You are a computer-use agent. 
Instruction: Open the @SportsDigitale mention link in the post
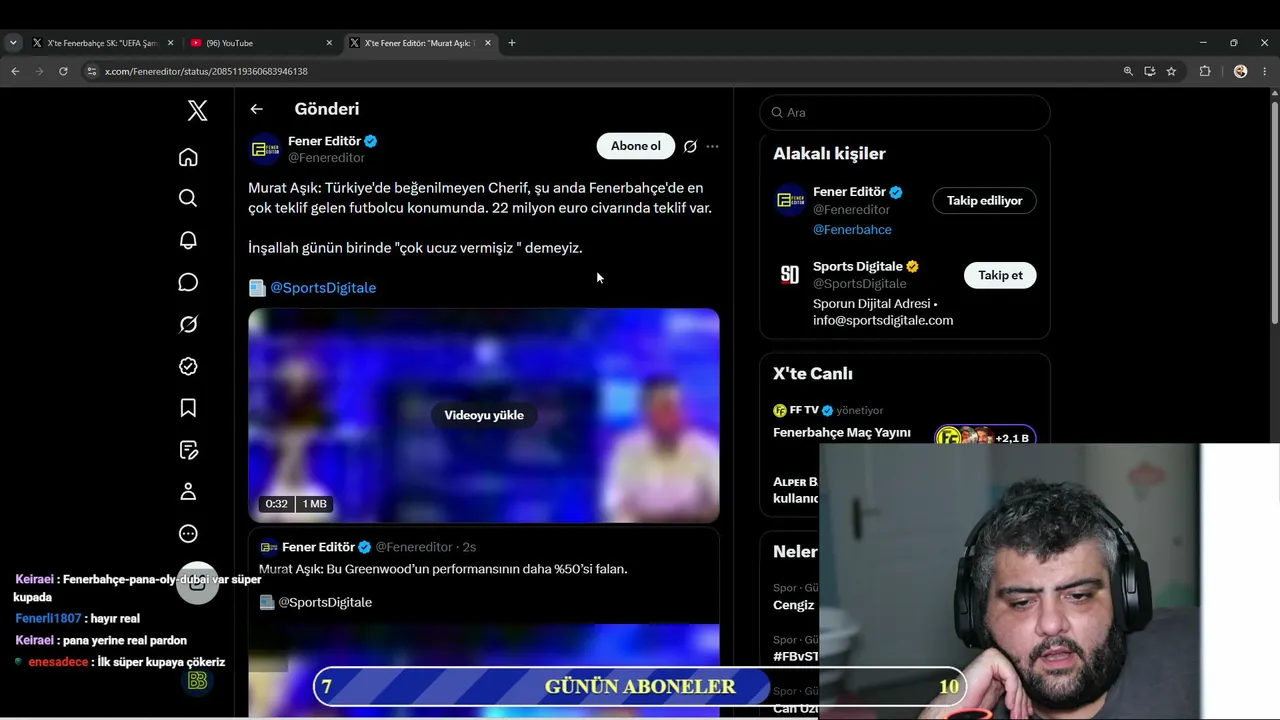323,288
